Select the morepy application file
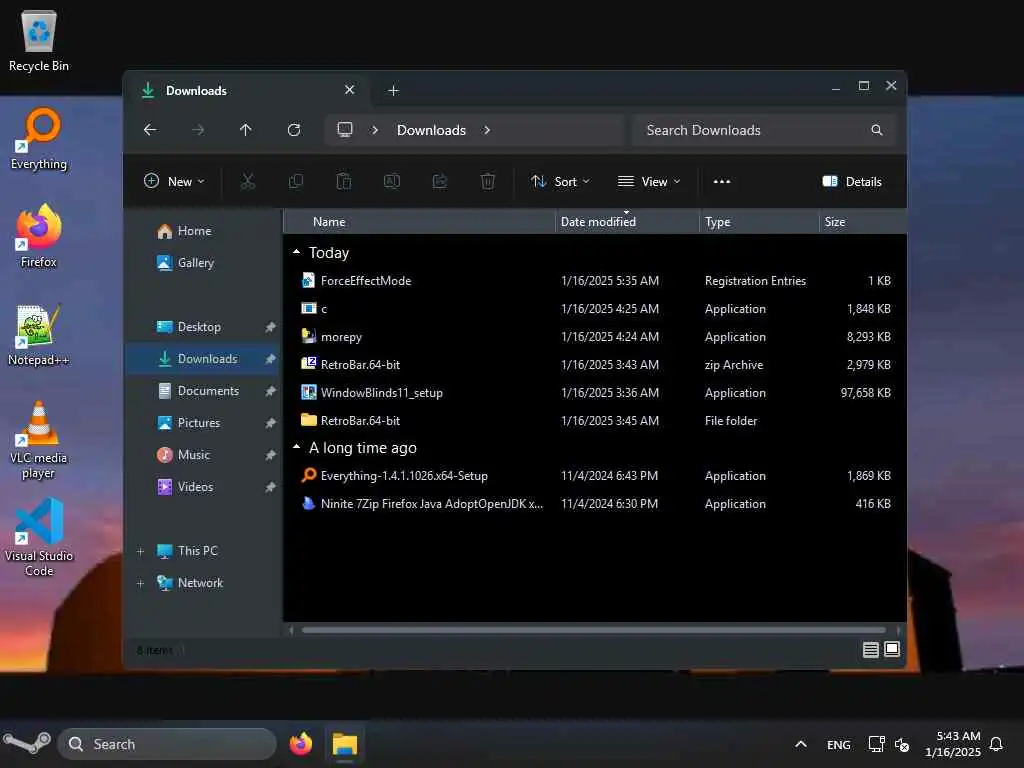The image size is (1024, 768). tap(594, 337)
